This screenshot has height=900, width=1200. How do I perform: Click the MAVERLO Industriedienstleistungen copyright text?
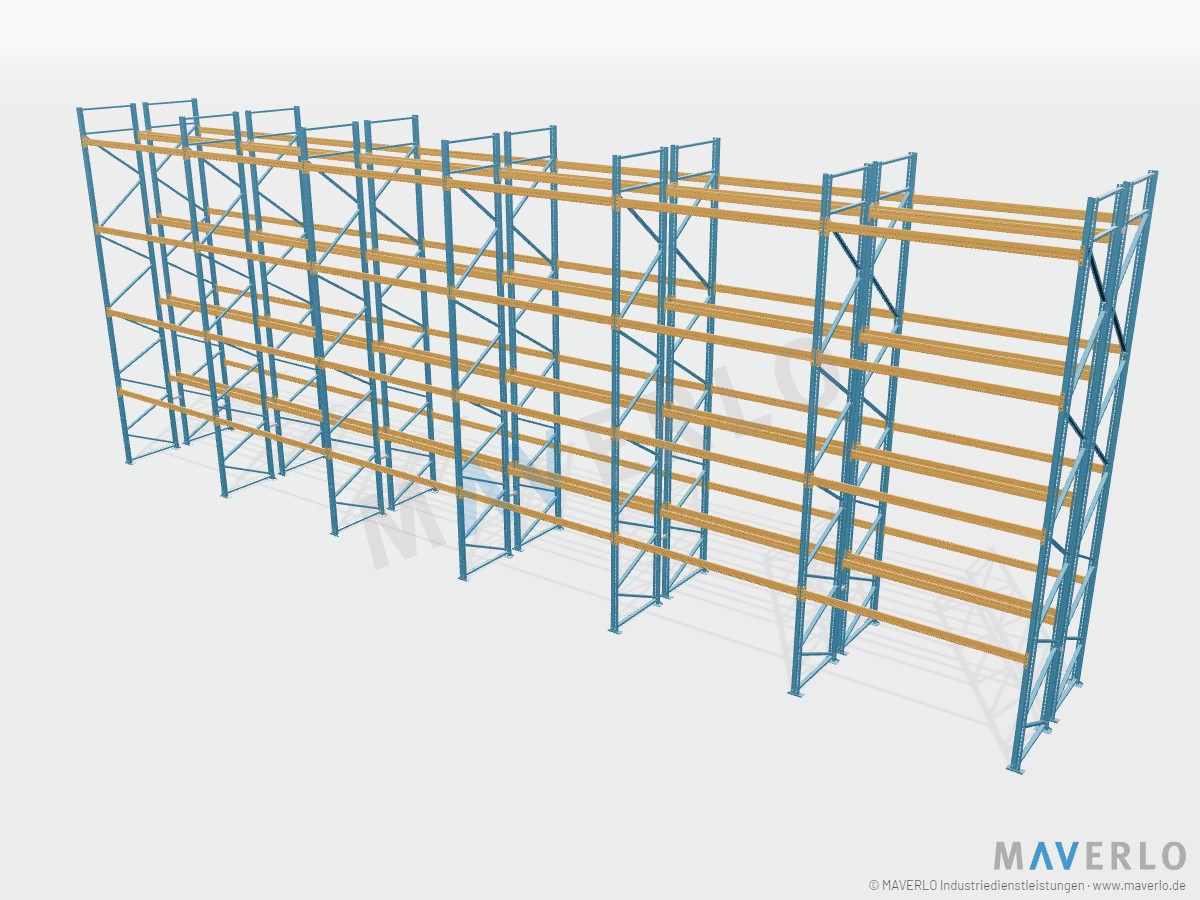coord(982,885)
